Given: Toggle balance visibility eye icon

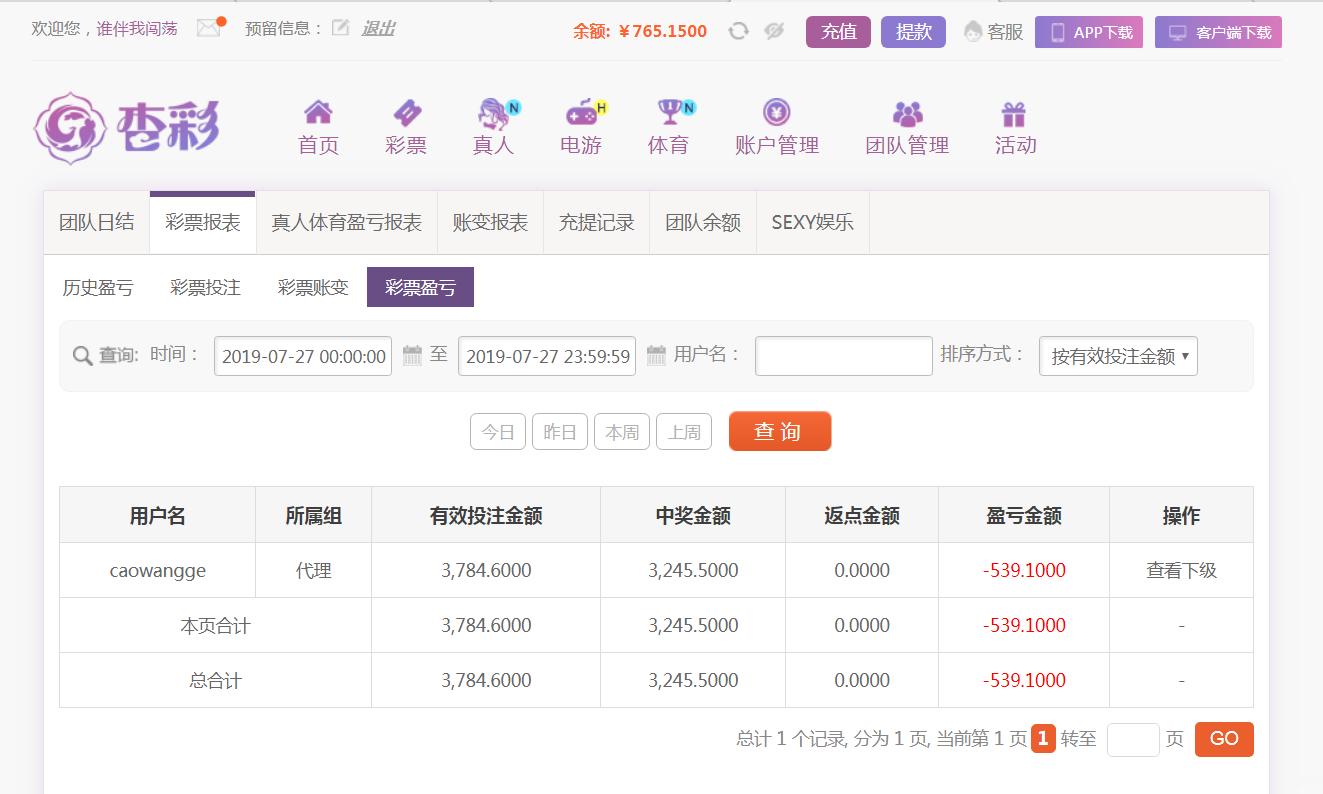Looking at the screenshot, I should 773,31.
